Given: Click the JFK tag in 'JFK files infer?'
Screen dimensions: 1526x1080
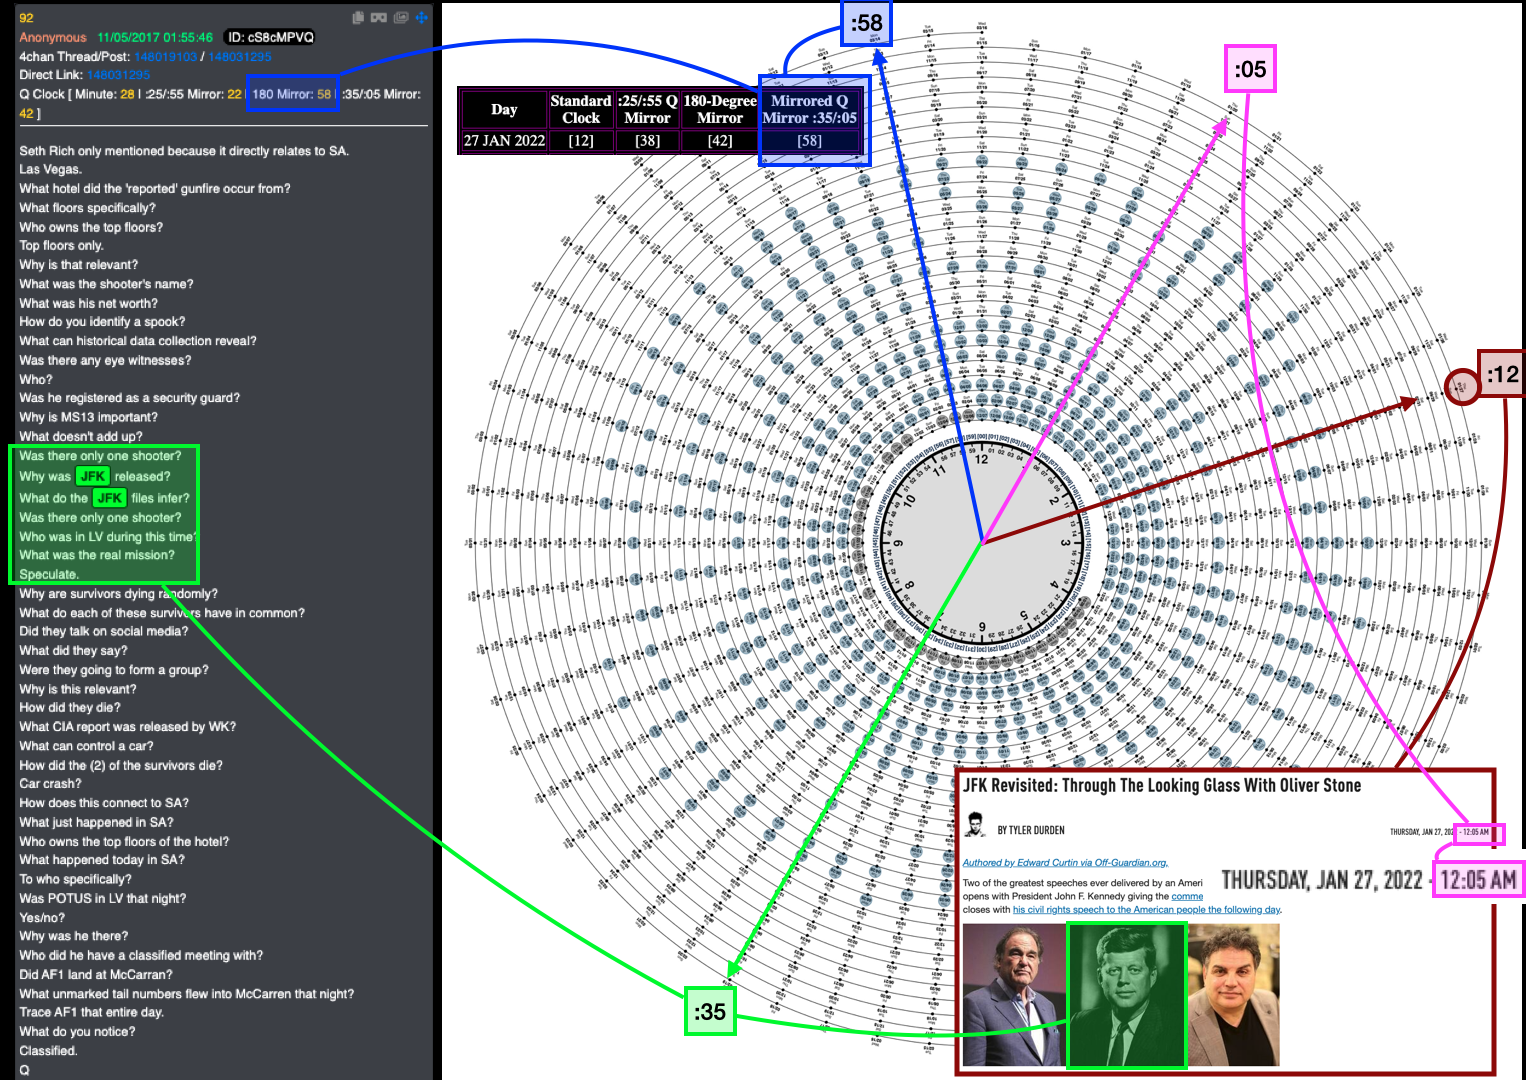Looking at the screenshot, I should [110, 498].
